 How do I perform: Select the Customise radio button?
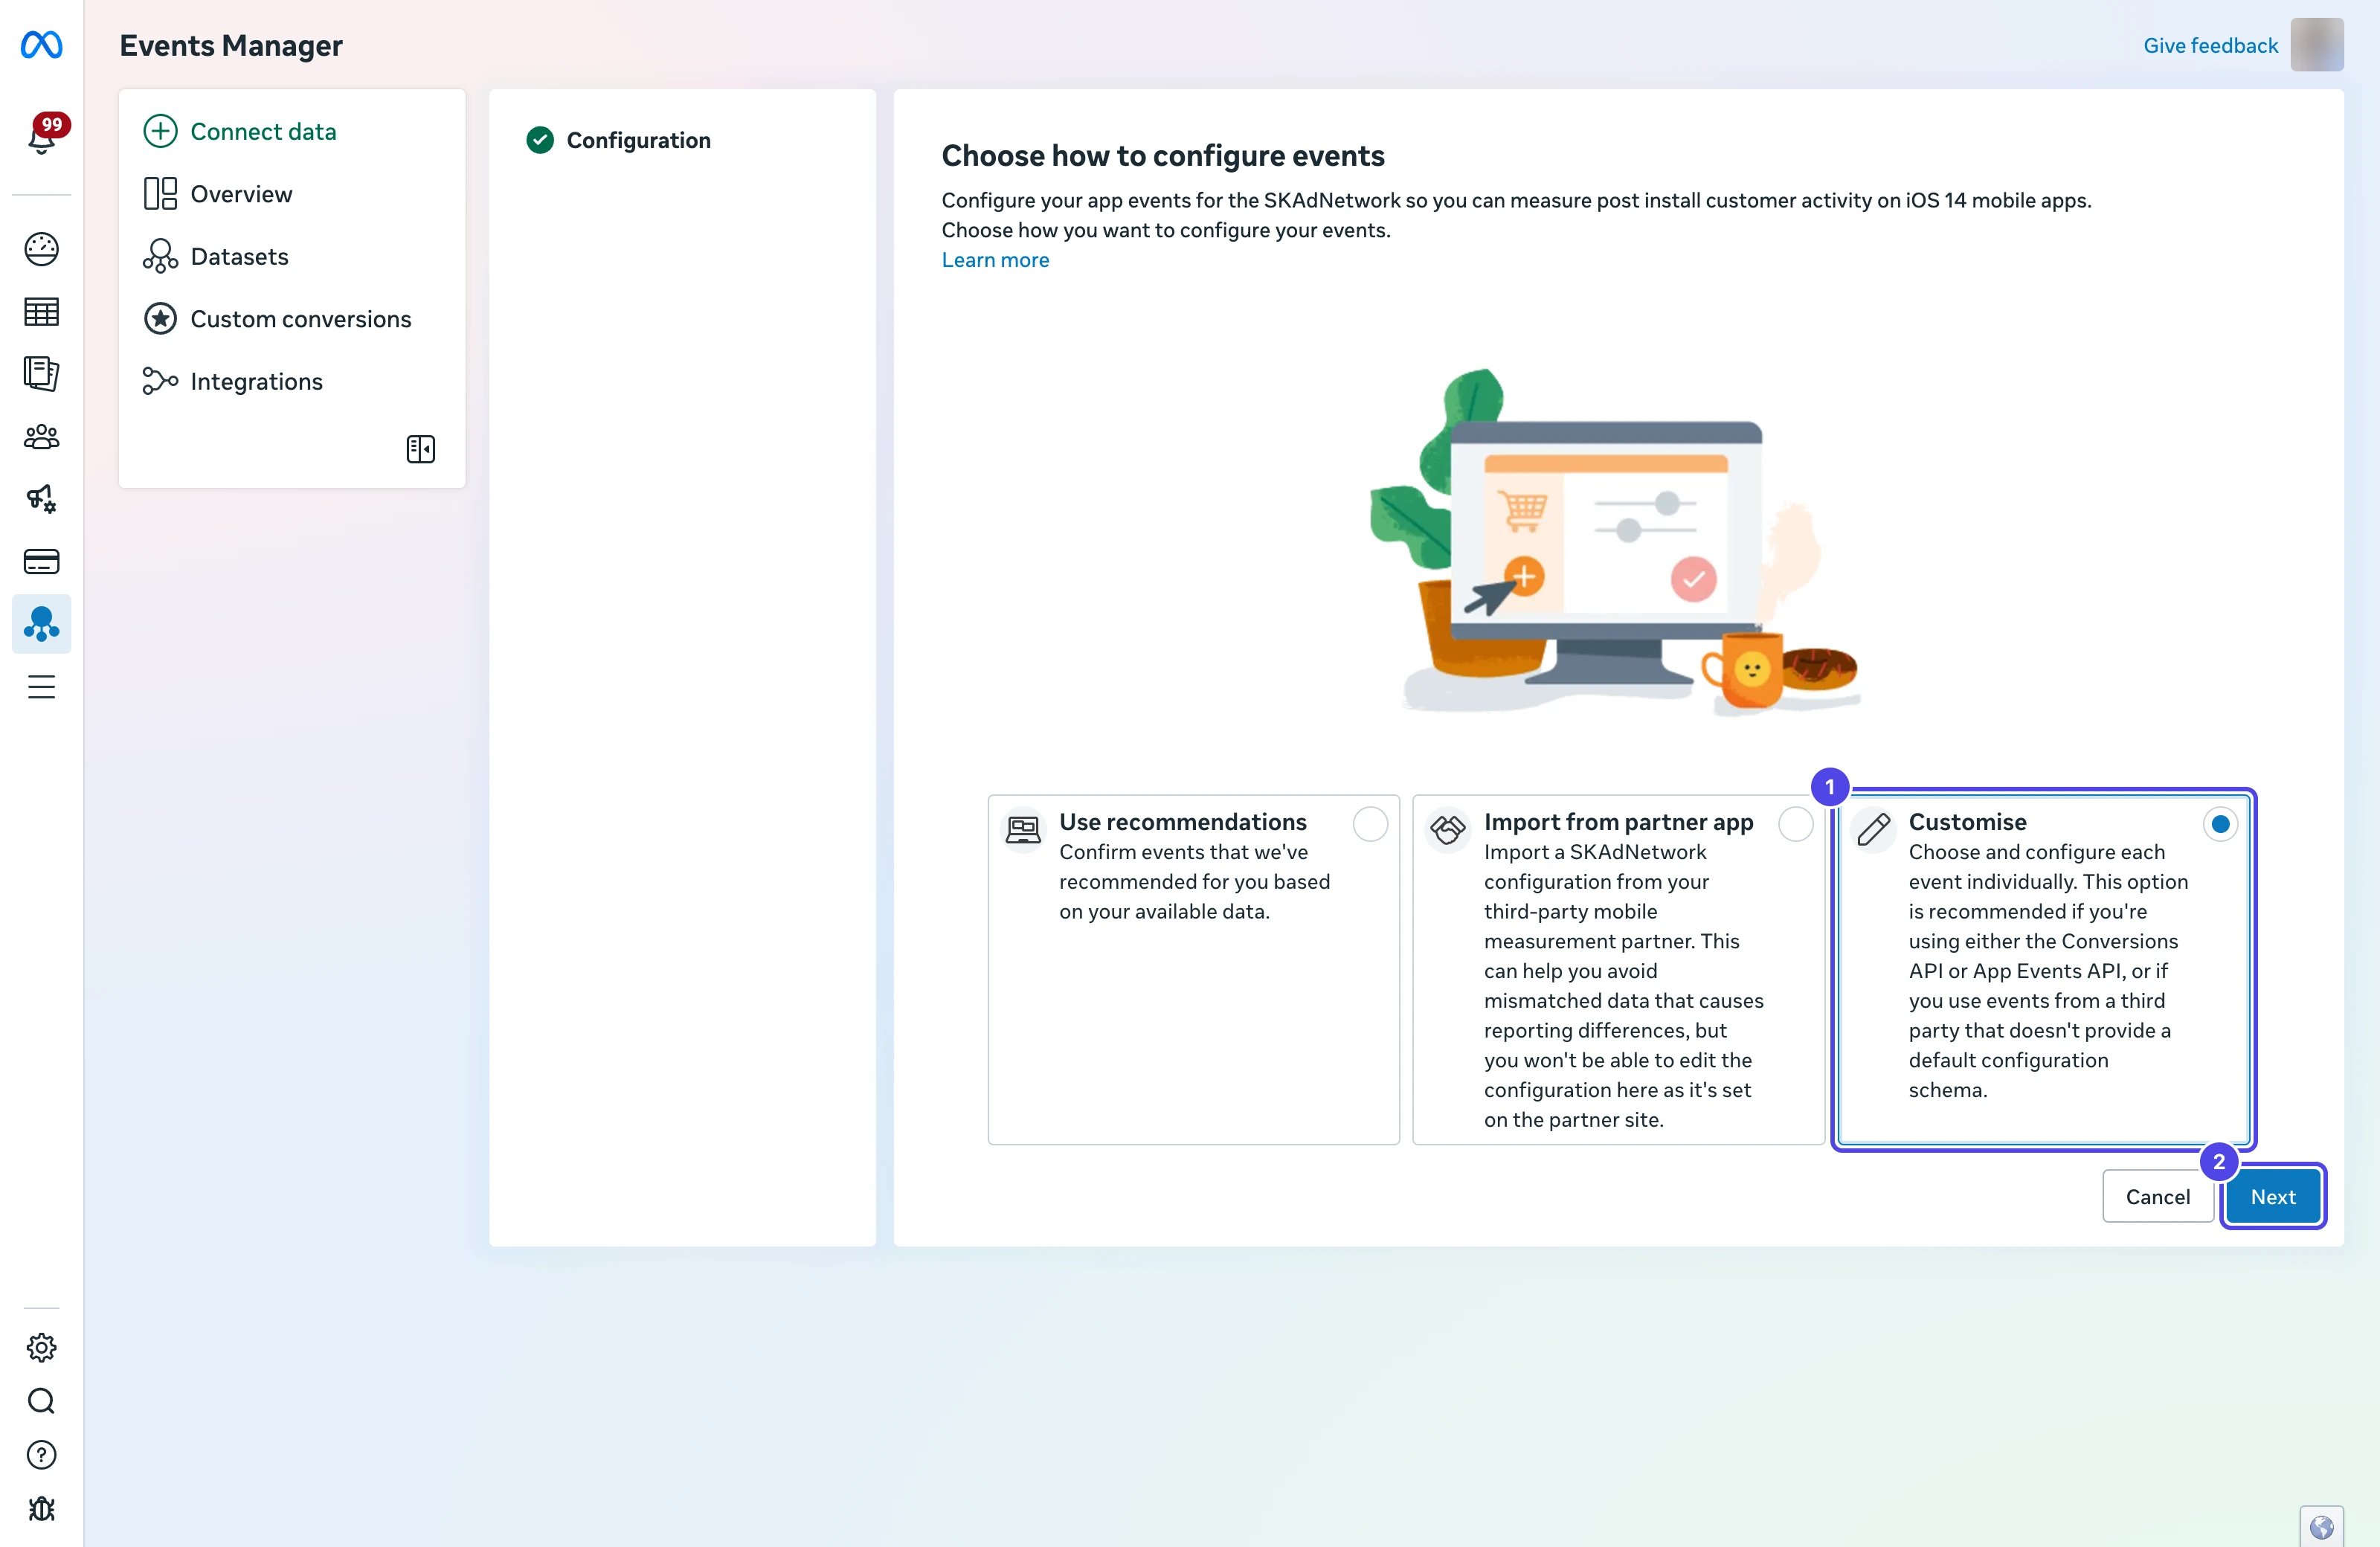tap(2220, 824)
